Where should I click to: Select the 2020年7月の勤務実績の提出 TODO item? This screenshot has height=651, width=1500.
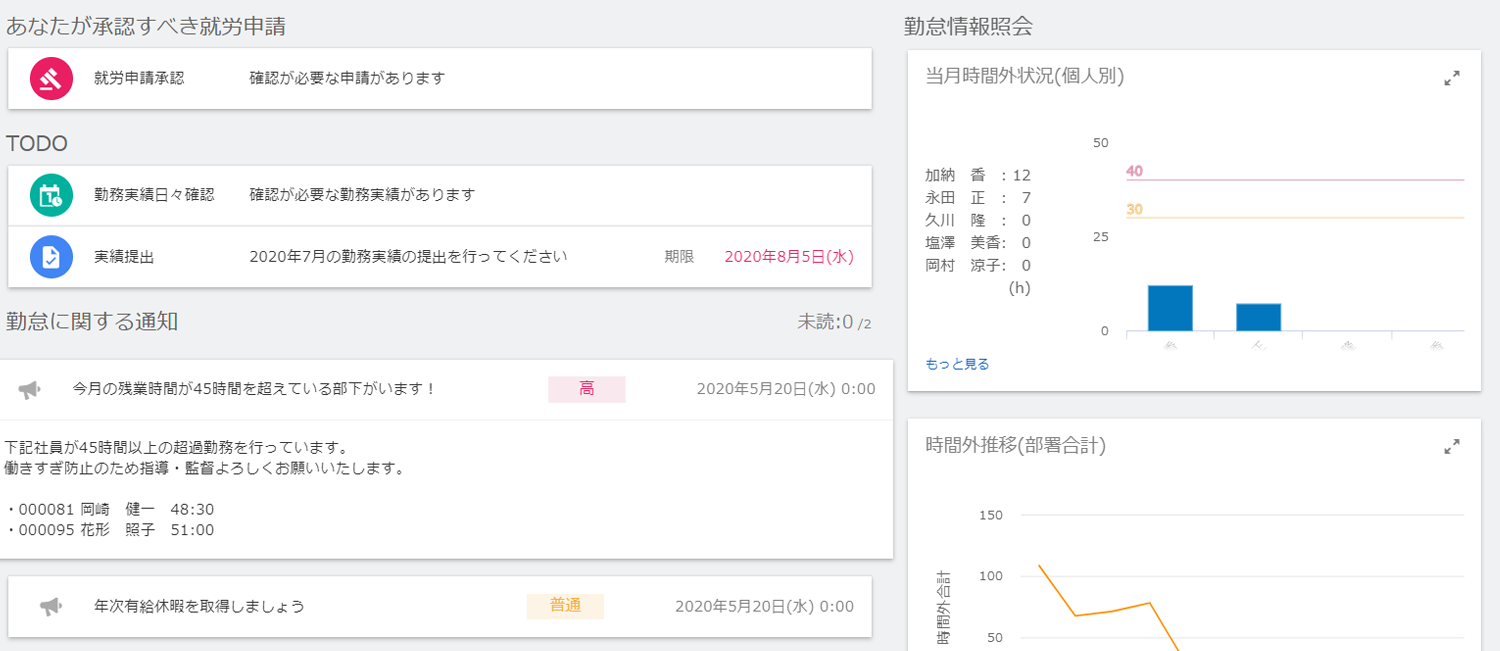(x=408, y=257)
